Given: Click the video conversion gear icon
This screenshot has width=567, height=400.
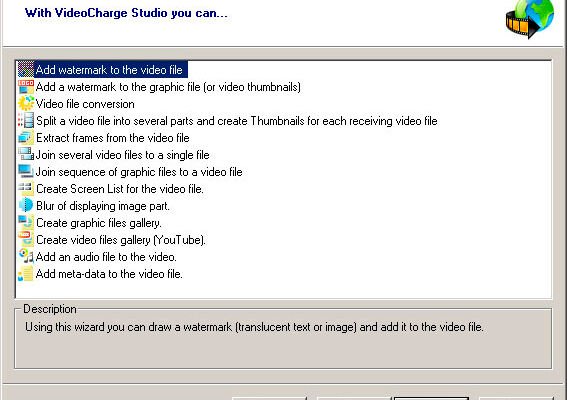Looking at the screenshot, I should (x=26, y=104).
